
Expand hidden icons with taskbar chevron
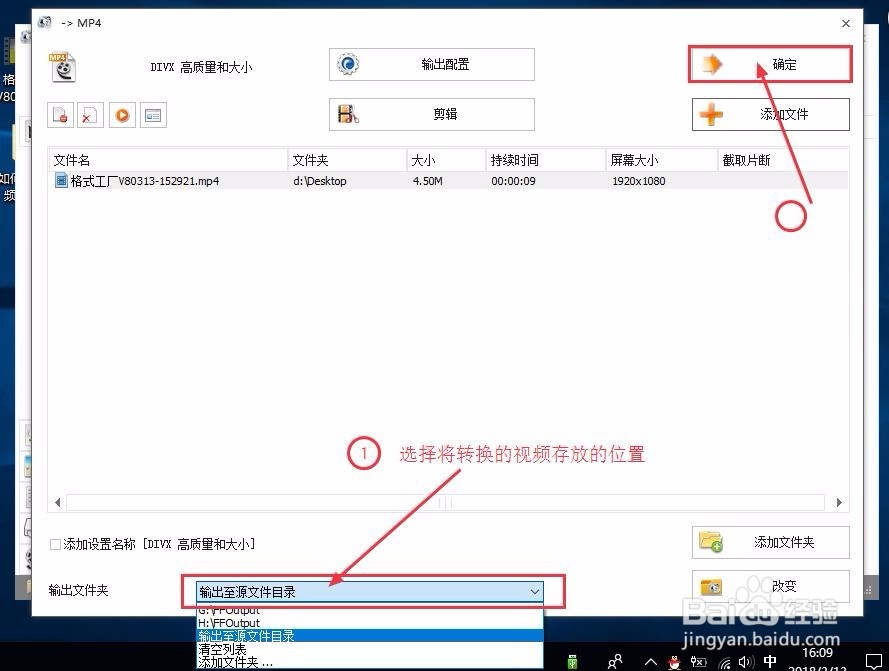pos(651,662)
